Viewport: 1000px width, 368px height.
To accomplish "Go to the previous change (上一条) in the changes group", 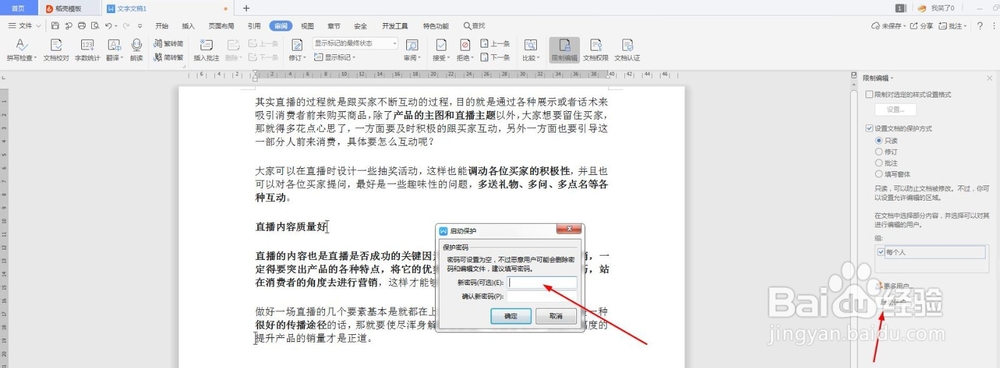I will [495, 43].
